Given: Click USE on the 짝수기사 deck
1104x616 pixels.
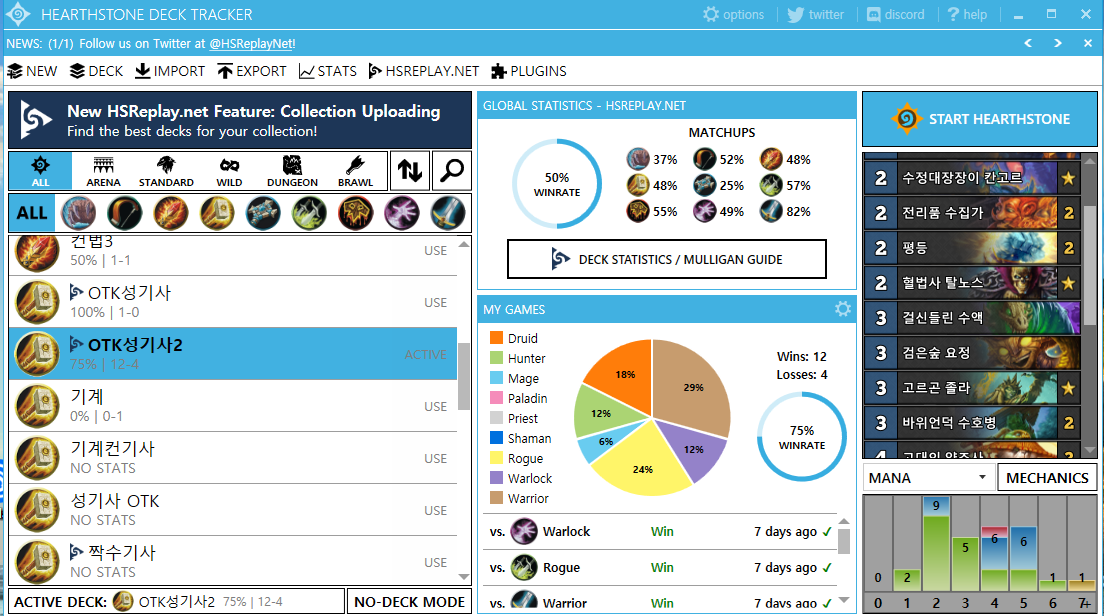Looking at the screenshot, I should tap(435, 563).
